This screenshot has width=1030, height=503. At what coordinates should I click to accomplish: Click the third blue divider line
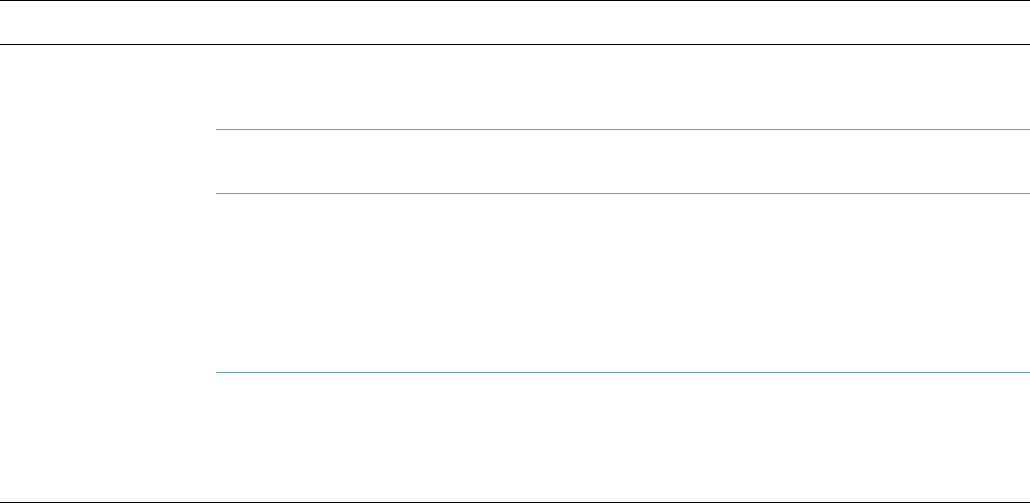coord(622,374)
